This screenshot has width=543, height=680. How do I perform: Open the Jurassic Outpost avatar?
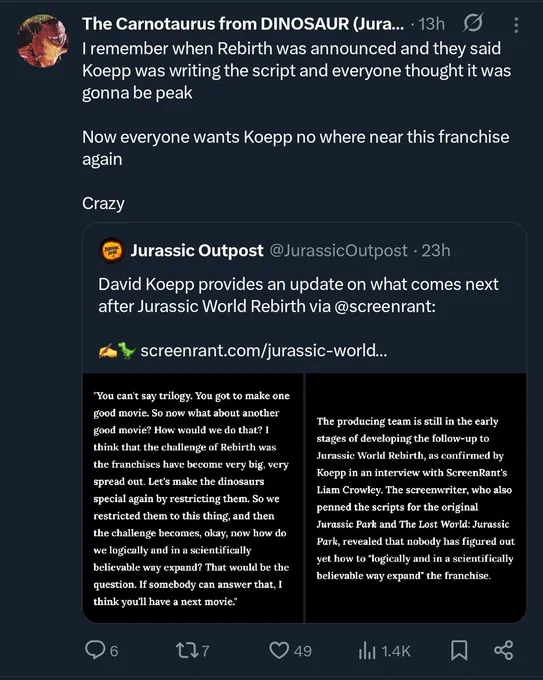[x=112, y=250]
